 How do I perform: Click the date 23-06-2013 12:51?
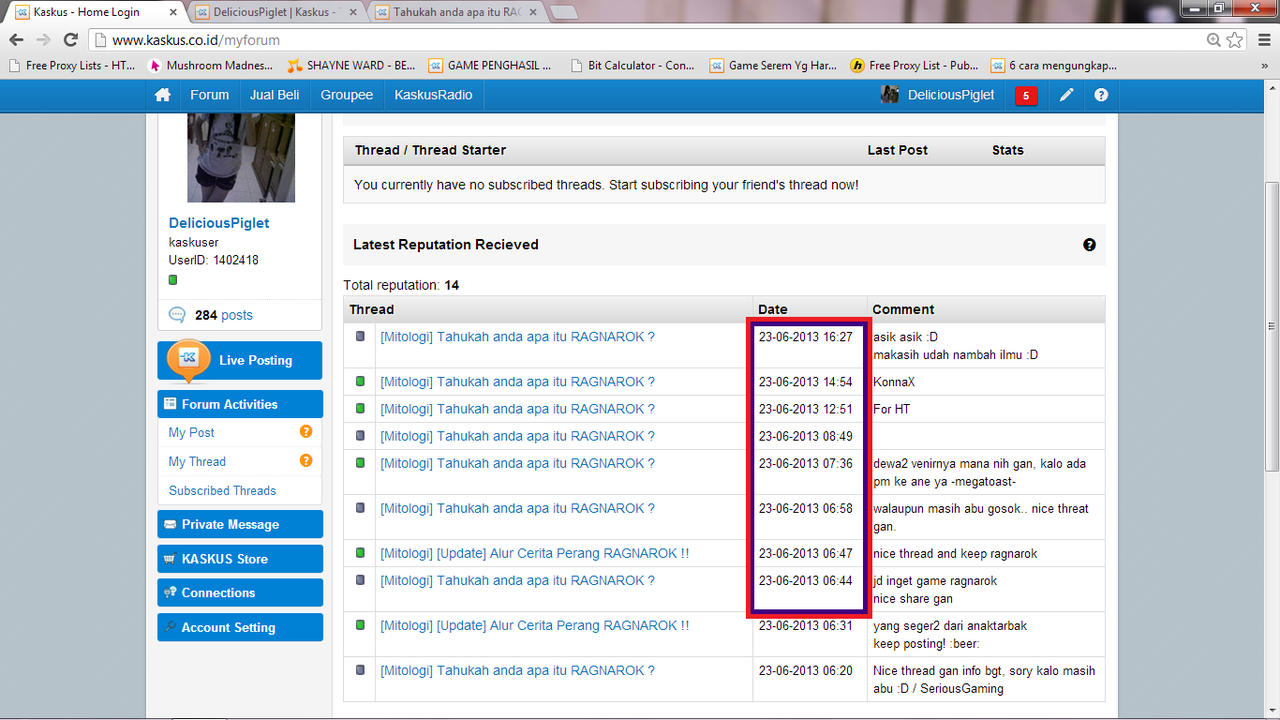click(x=805, y=409)
